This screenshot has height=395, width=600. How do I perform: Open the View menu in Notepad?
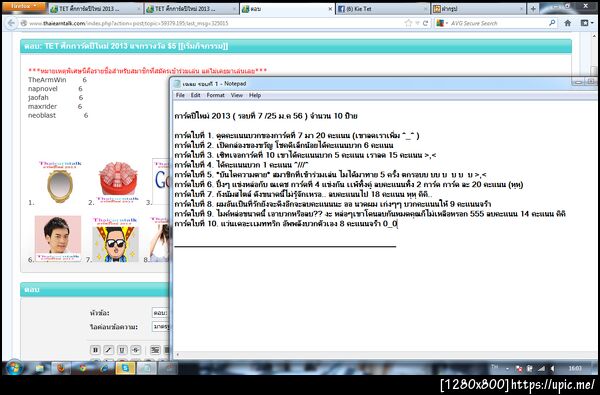coord(236,95)
